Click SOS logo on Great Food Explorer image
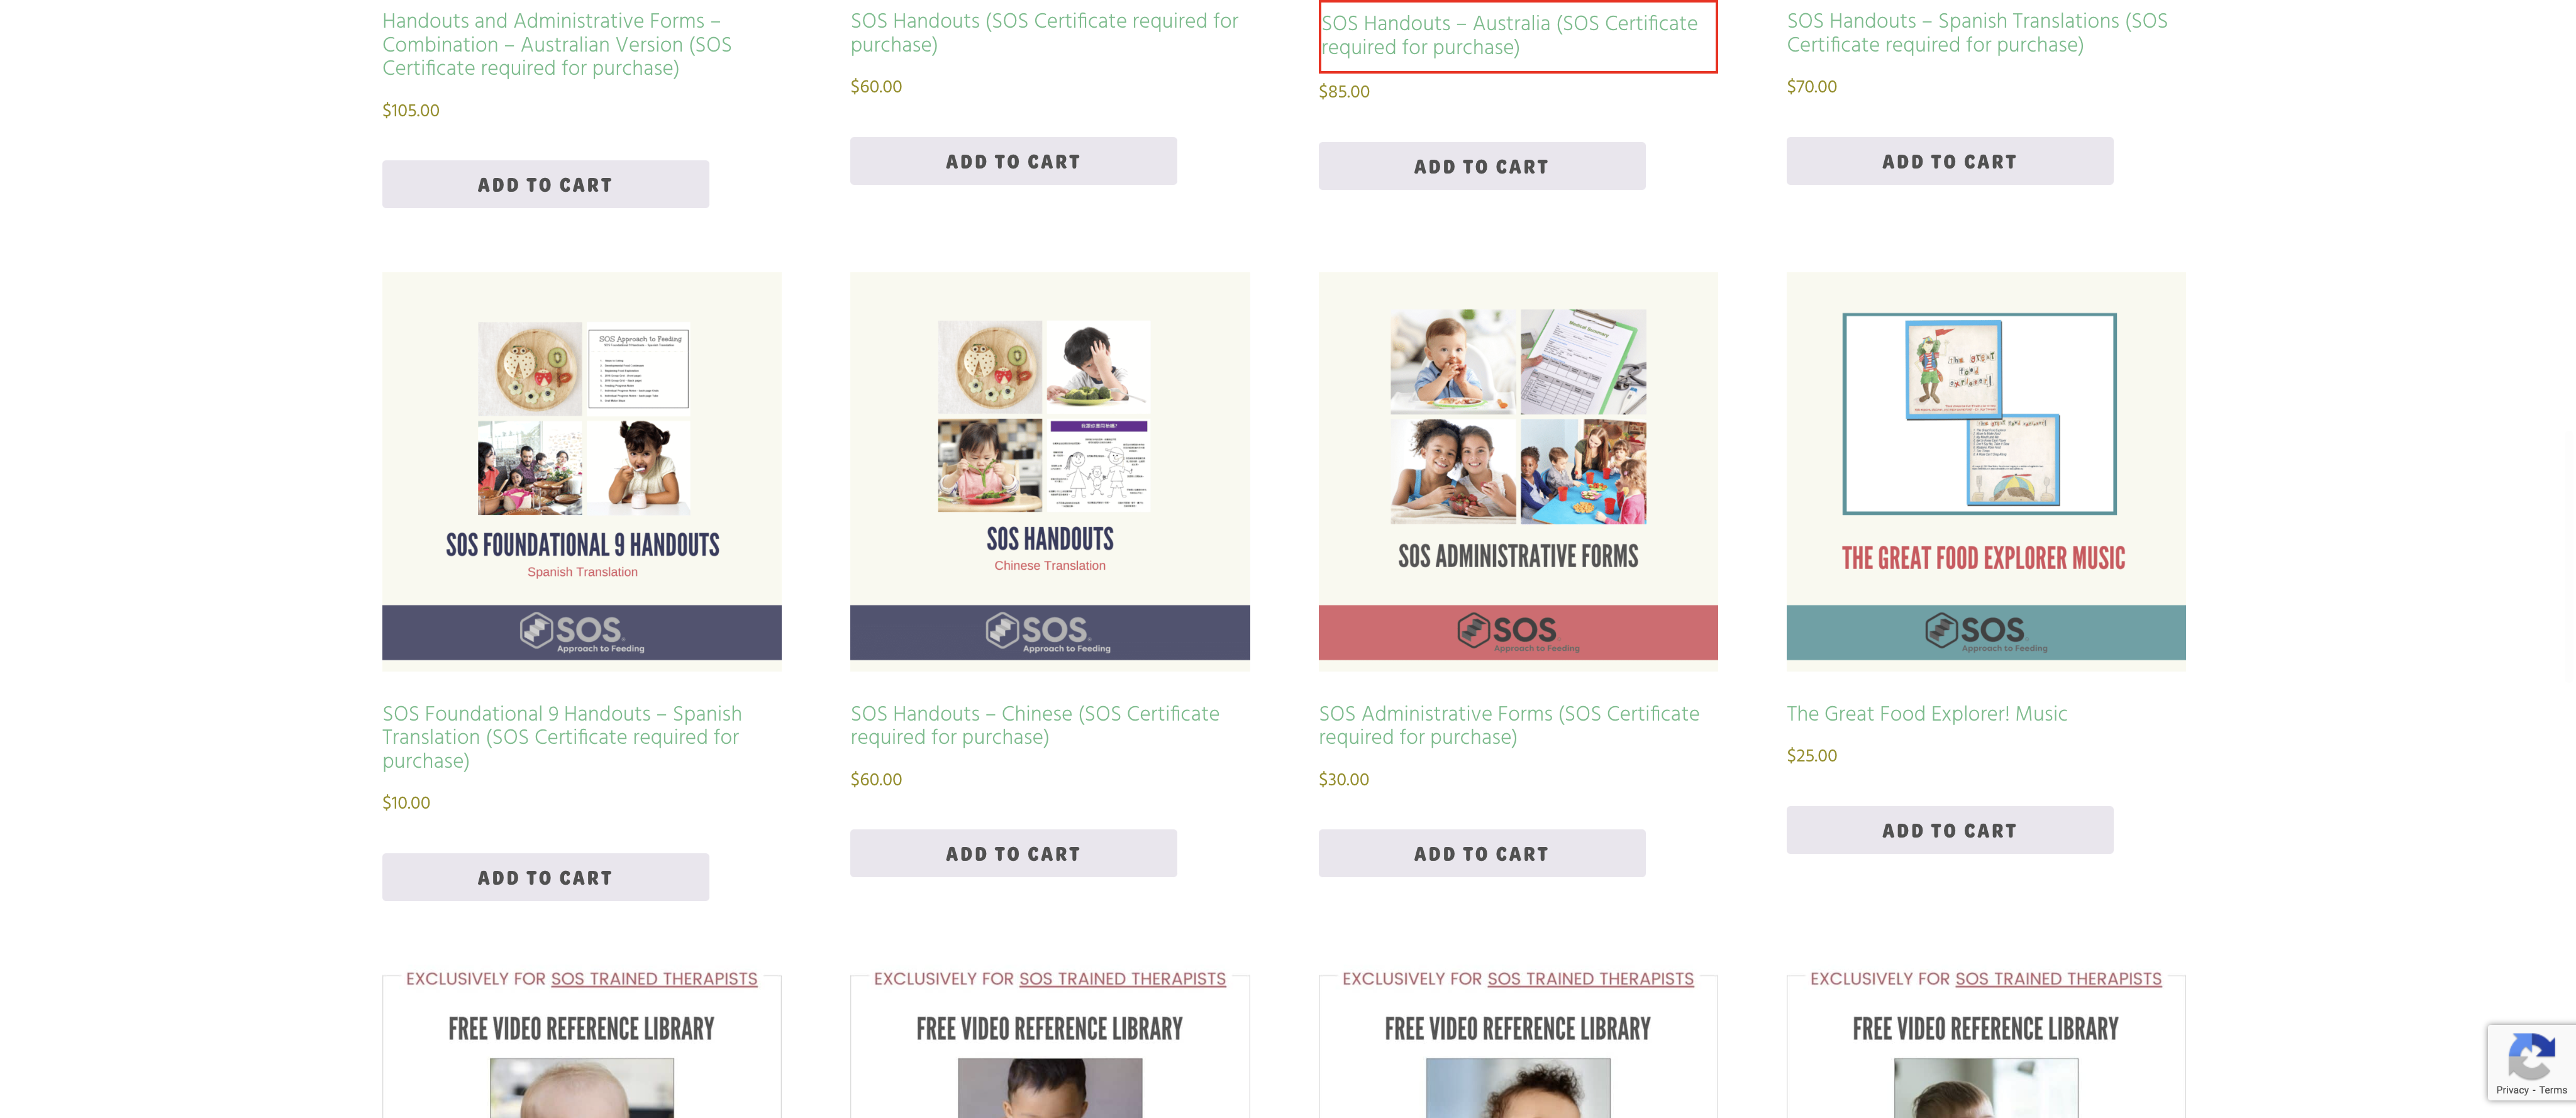Viewport: 2576px width, 1118px height. pyautogui.click(x=1985, y=632)
